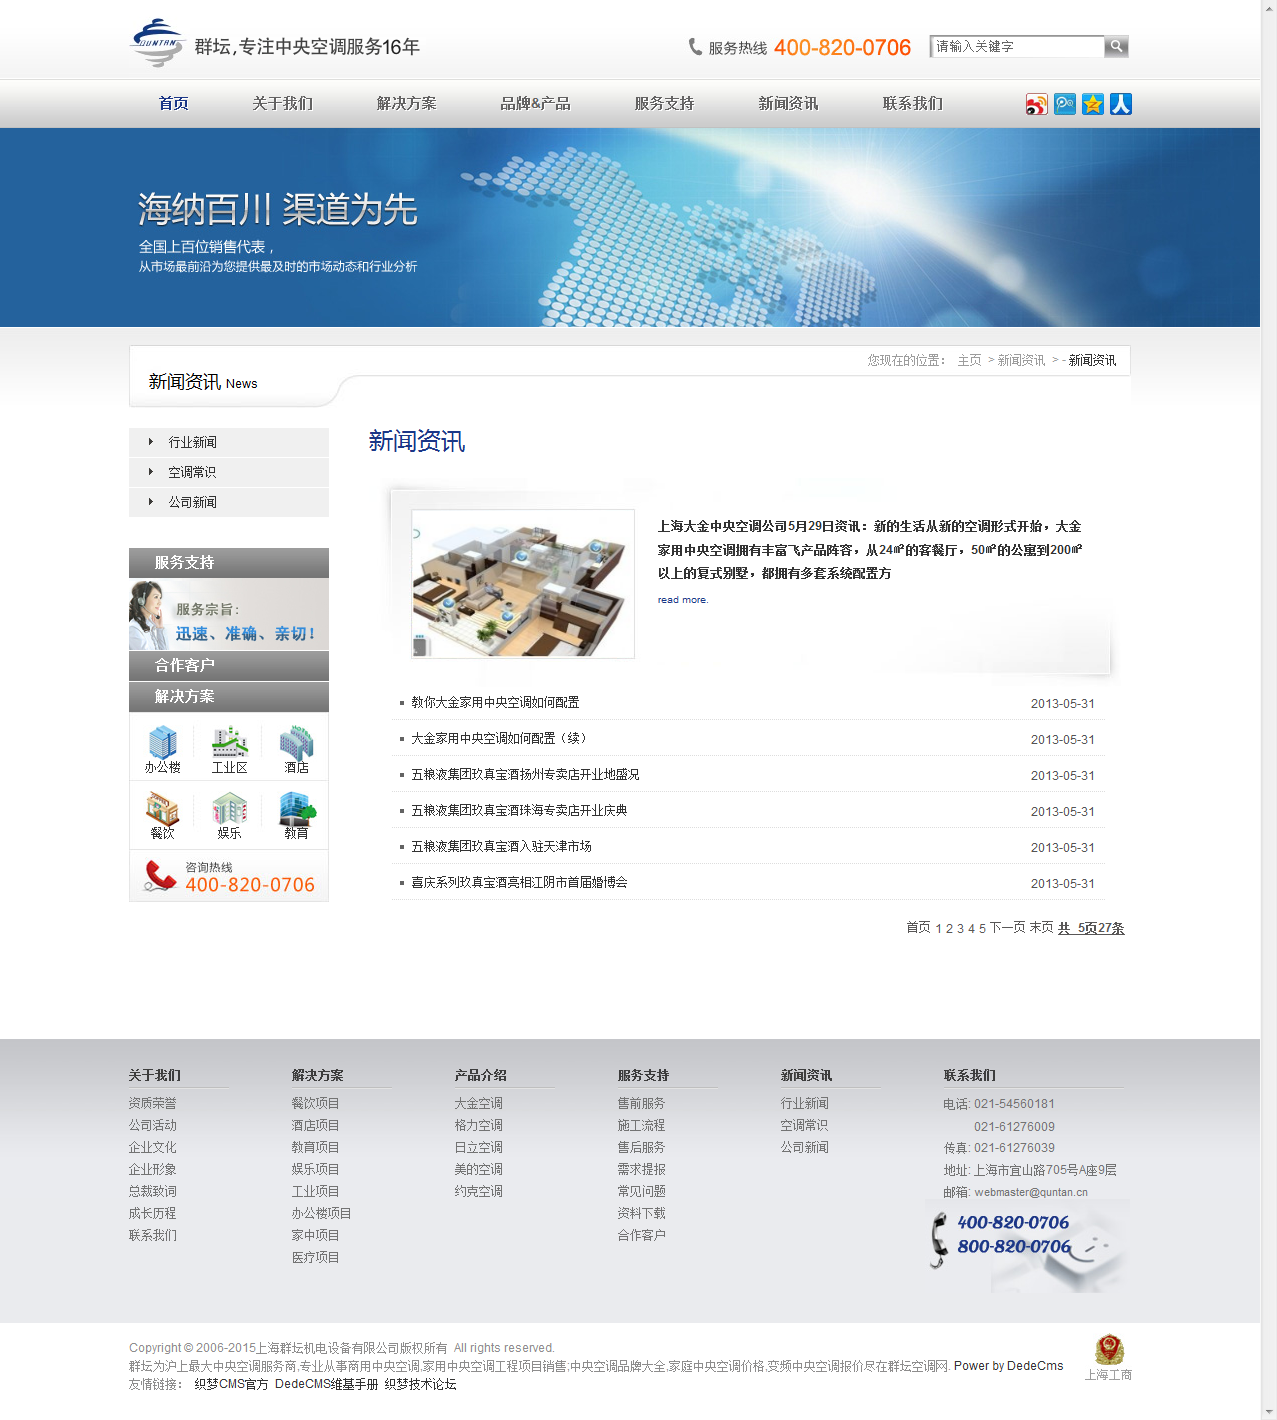The width and height of the screenshot is (1277, 1420).
Task: Click the keyword search input field
Action: [x=1016, y=46]
